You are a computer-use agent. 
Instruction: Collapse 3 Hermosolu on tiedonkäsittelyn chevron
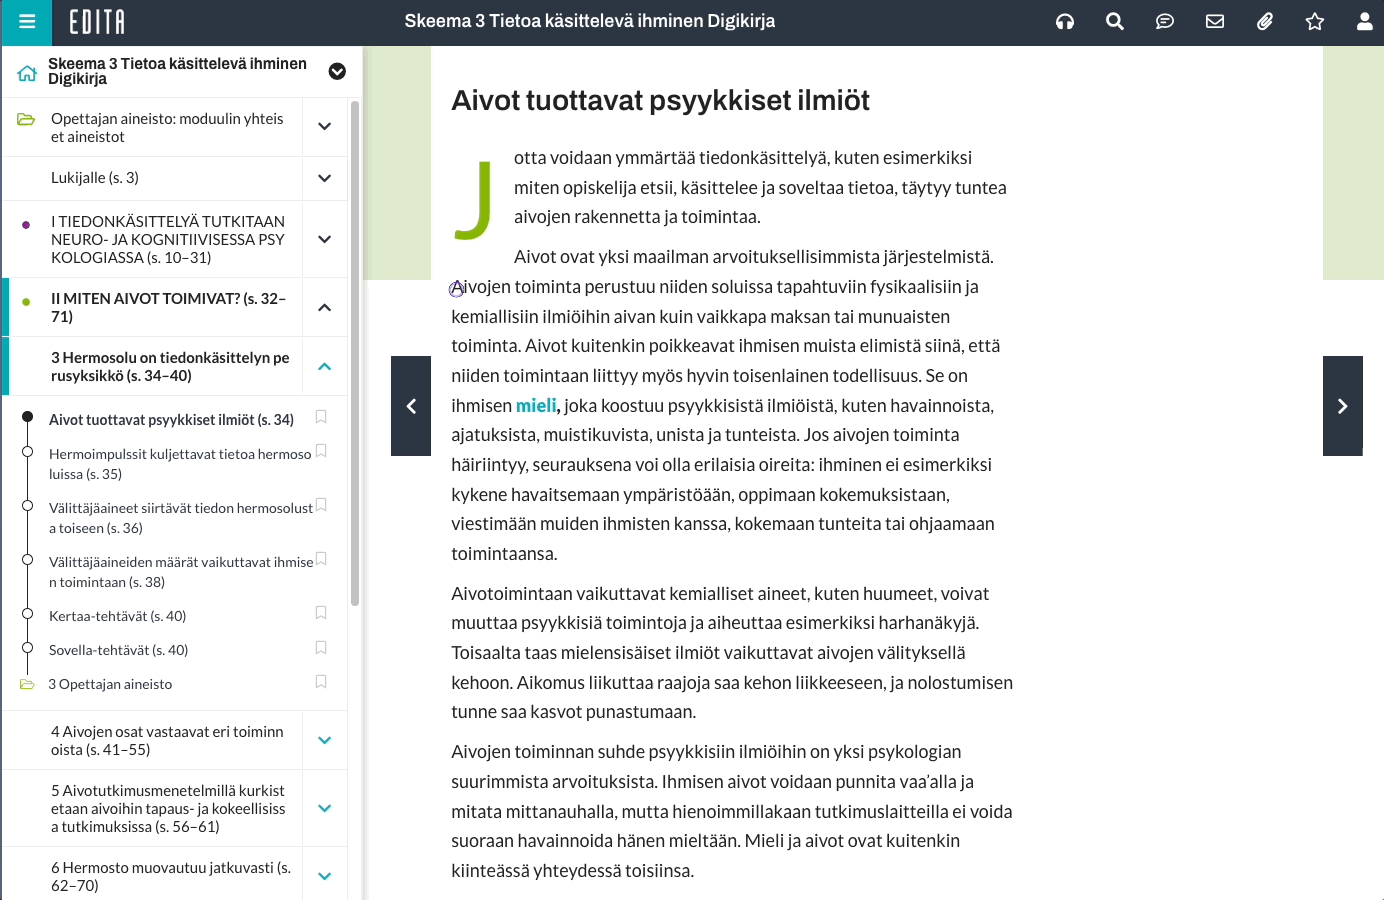[x=324, y=366]
